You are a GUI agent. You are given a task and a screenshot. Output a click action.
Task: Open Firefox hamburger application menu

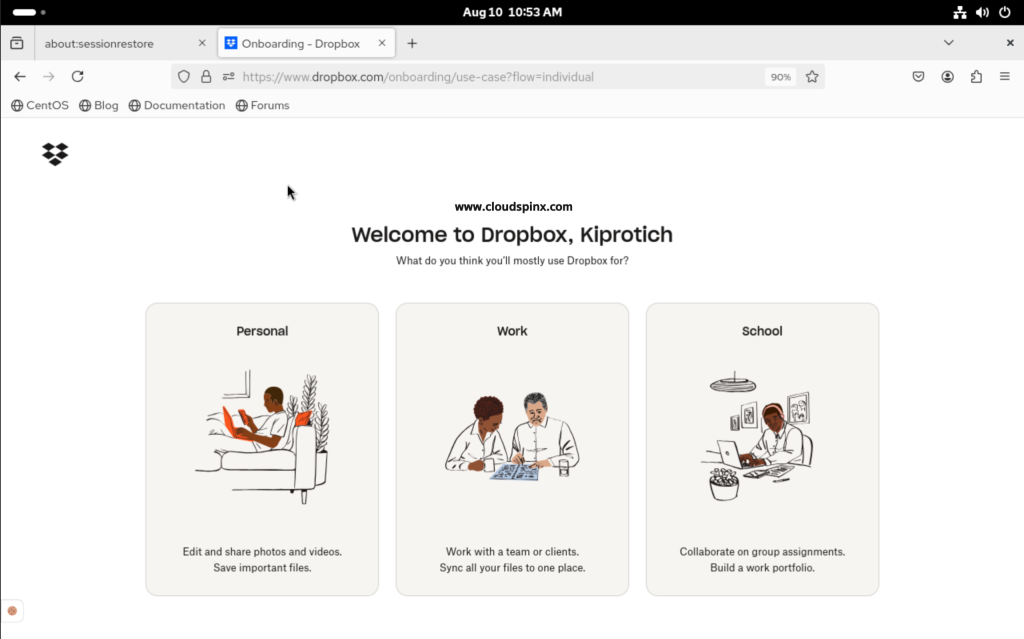(x=1004, y=77)
